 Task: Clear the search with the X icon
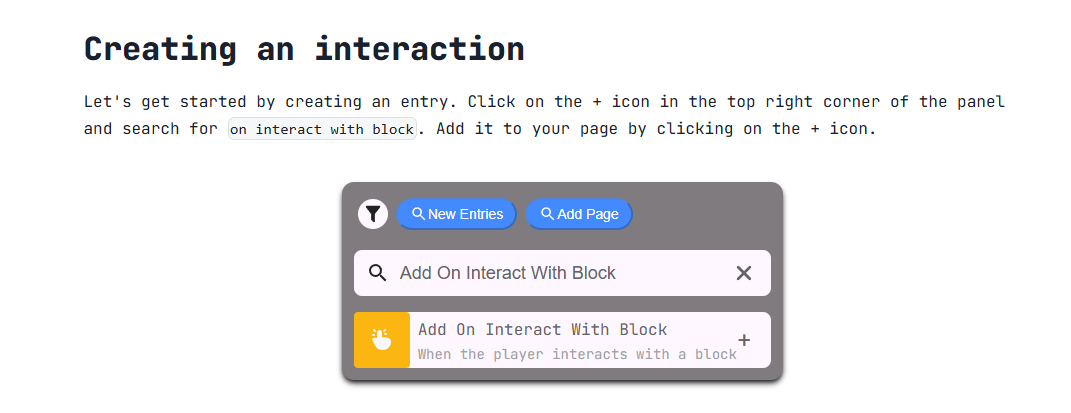point(744,273)
